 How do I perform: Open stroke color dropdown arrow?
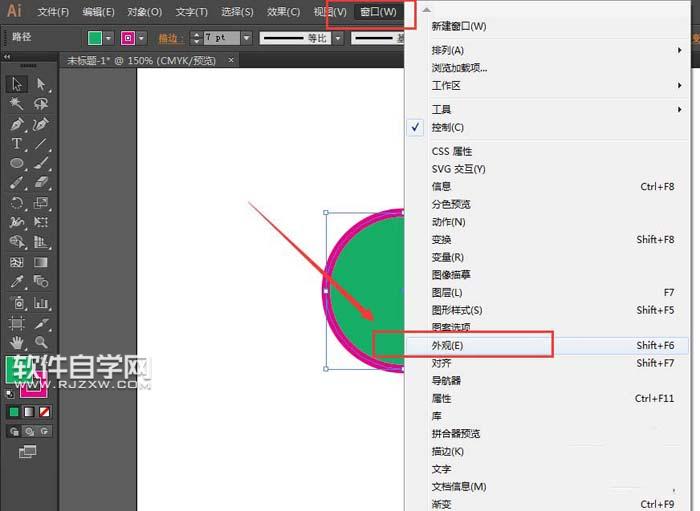click(x=141, y=38)
